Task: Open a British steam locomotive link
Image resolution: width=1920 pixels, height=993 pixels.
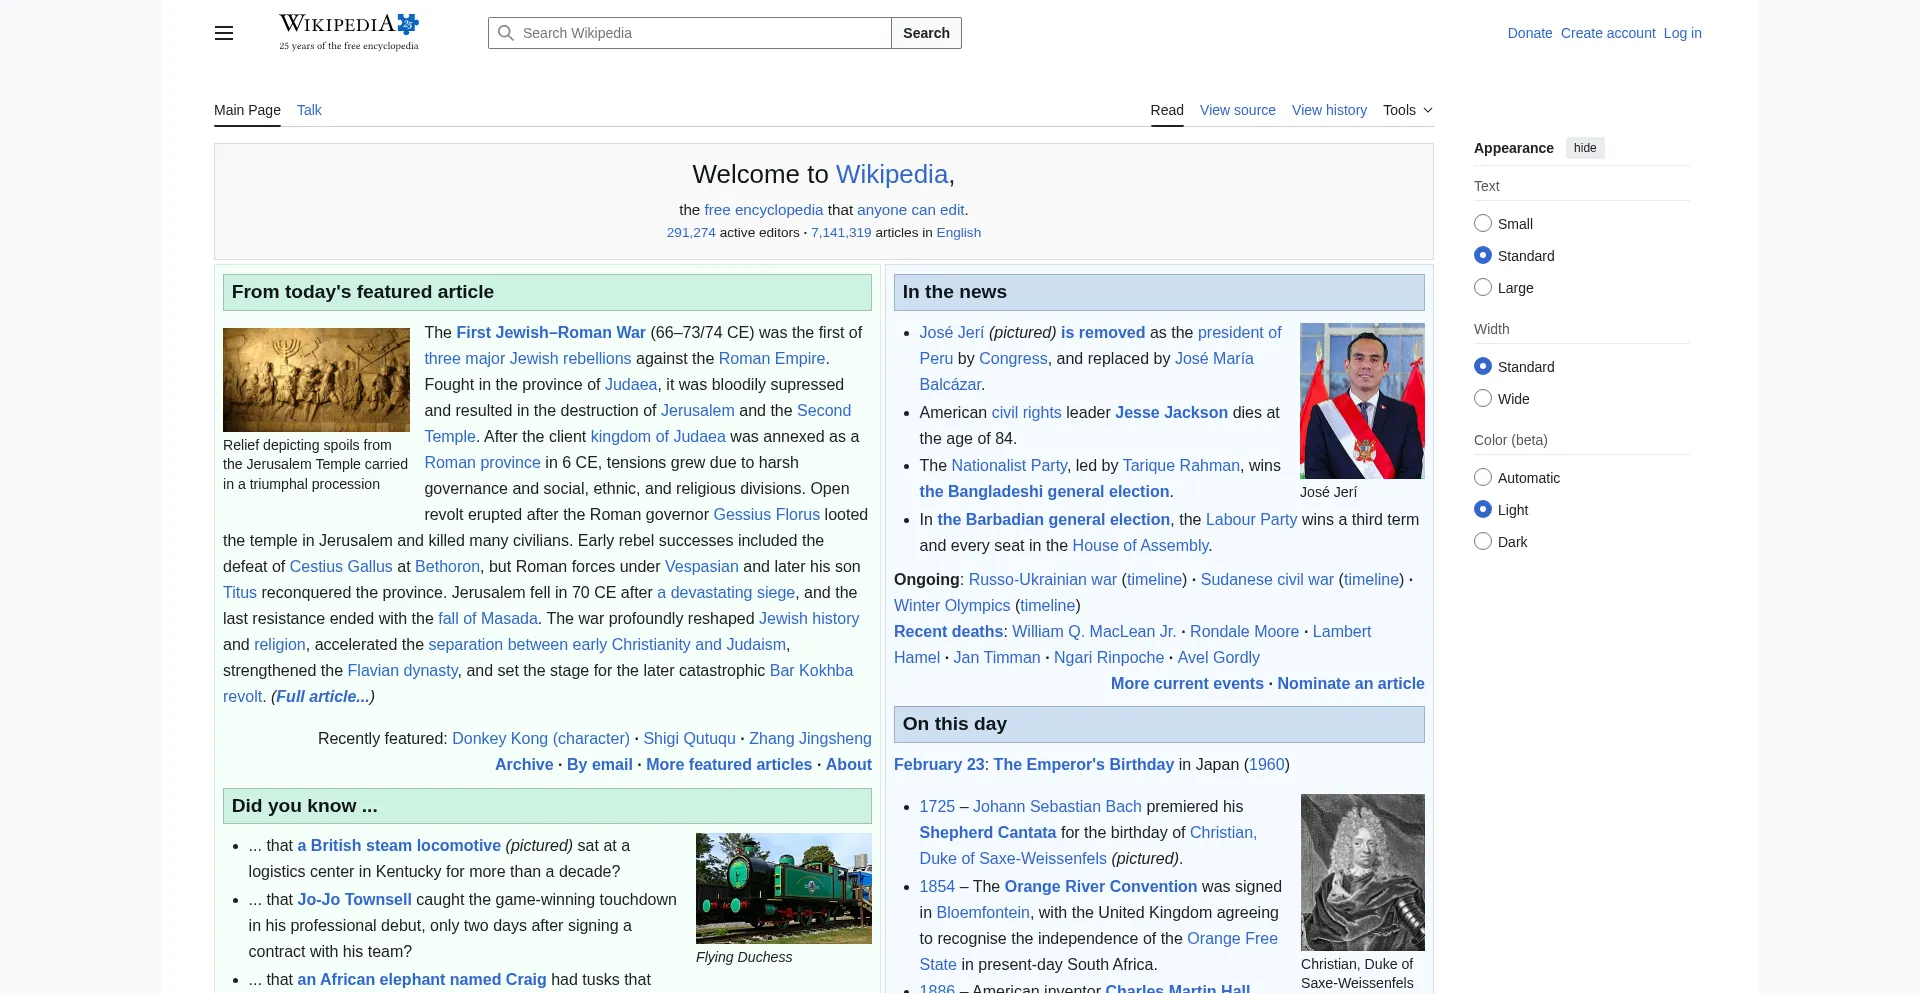Action: point(399,845)
